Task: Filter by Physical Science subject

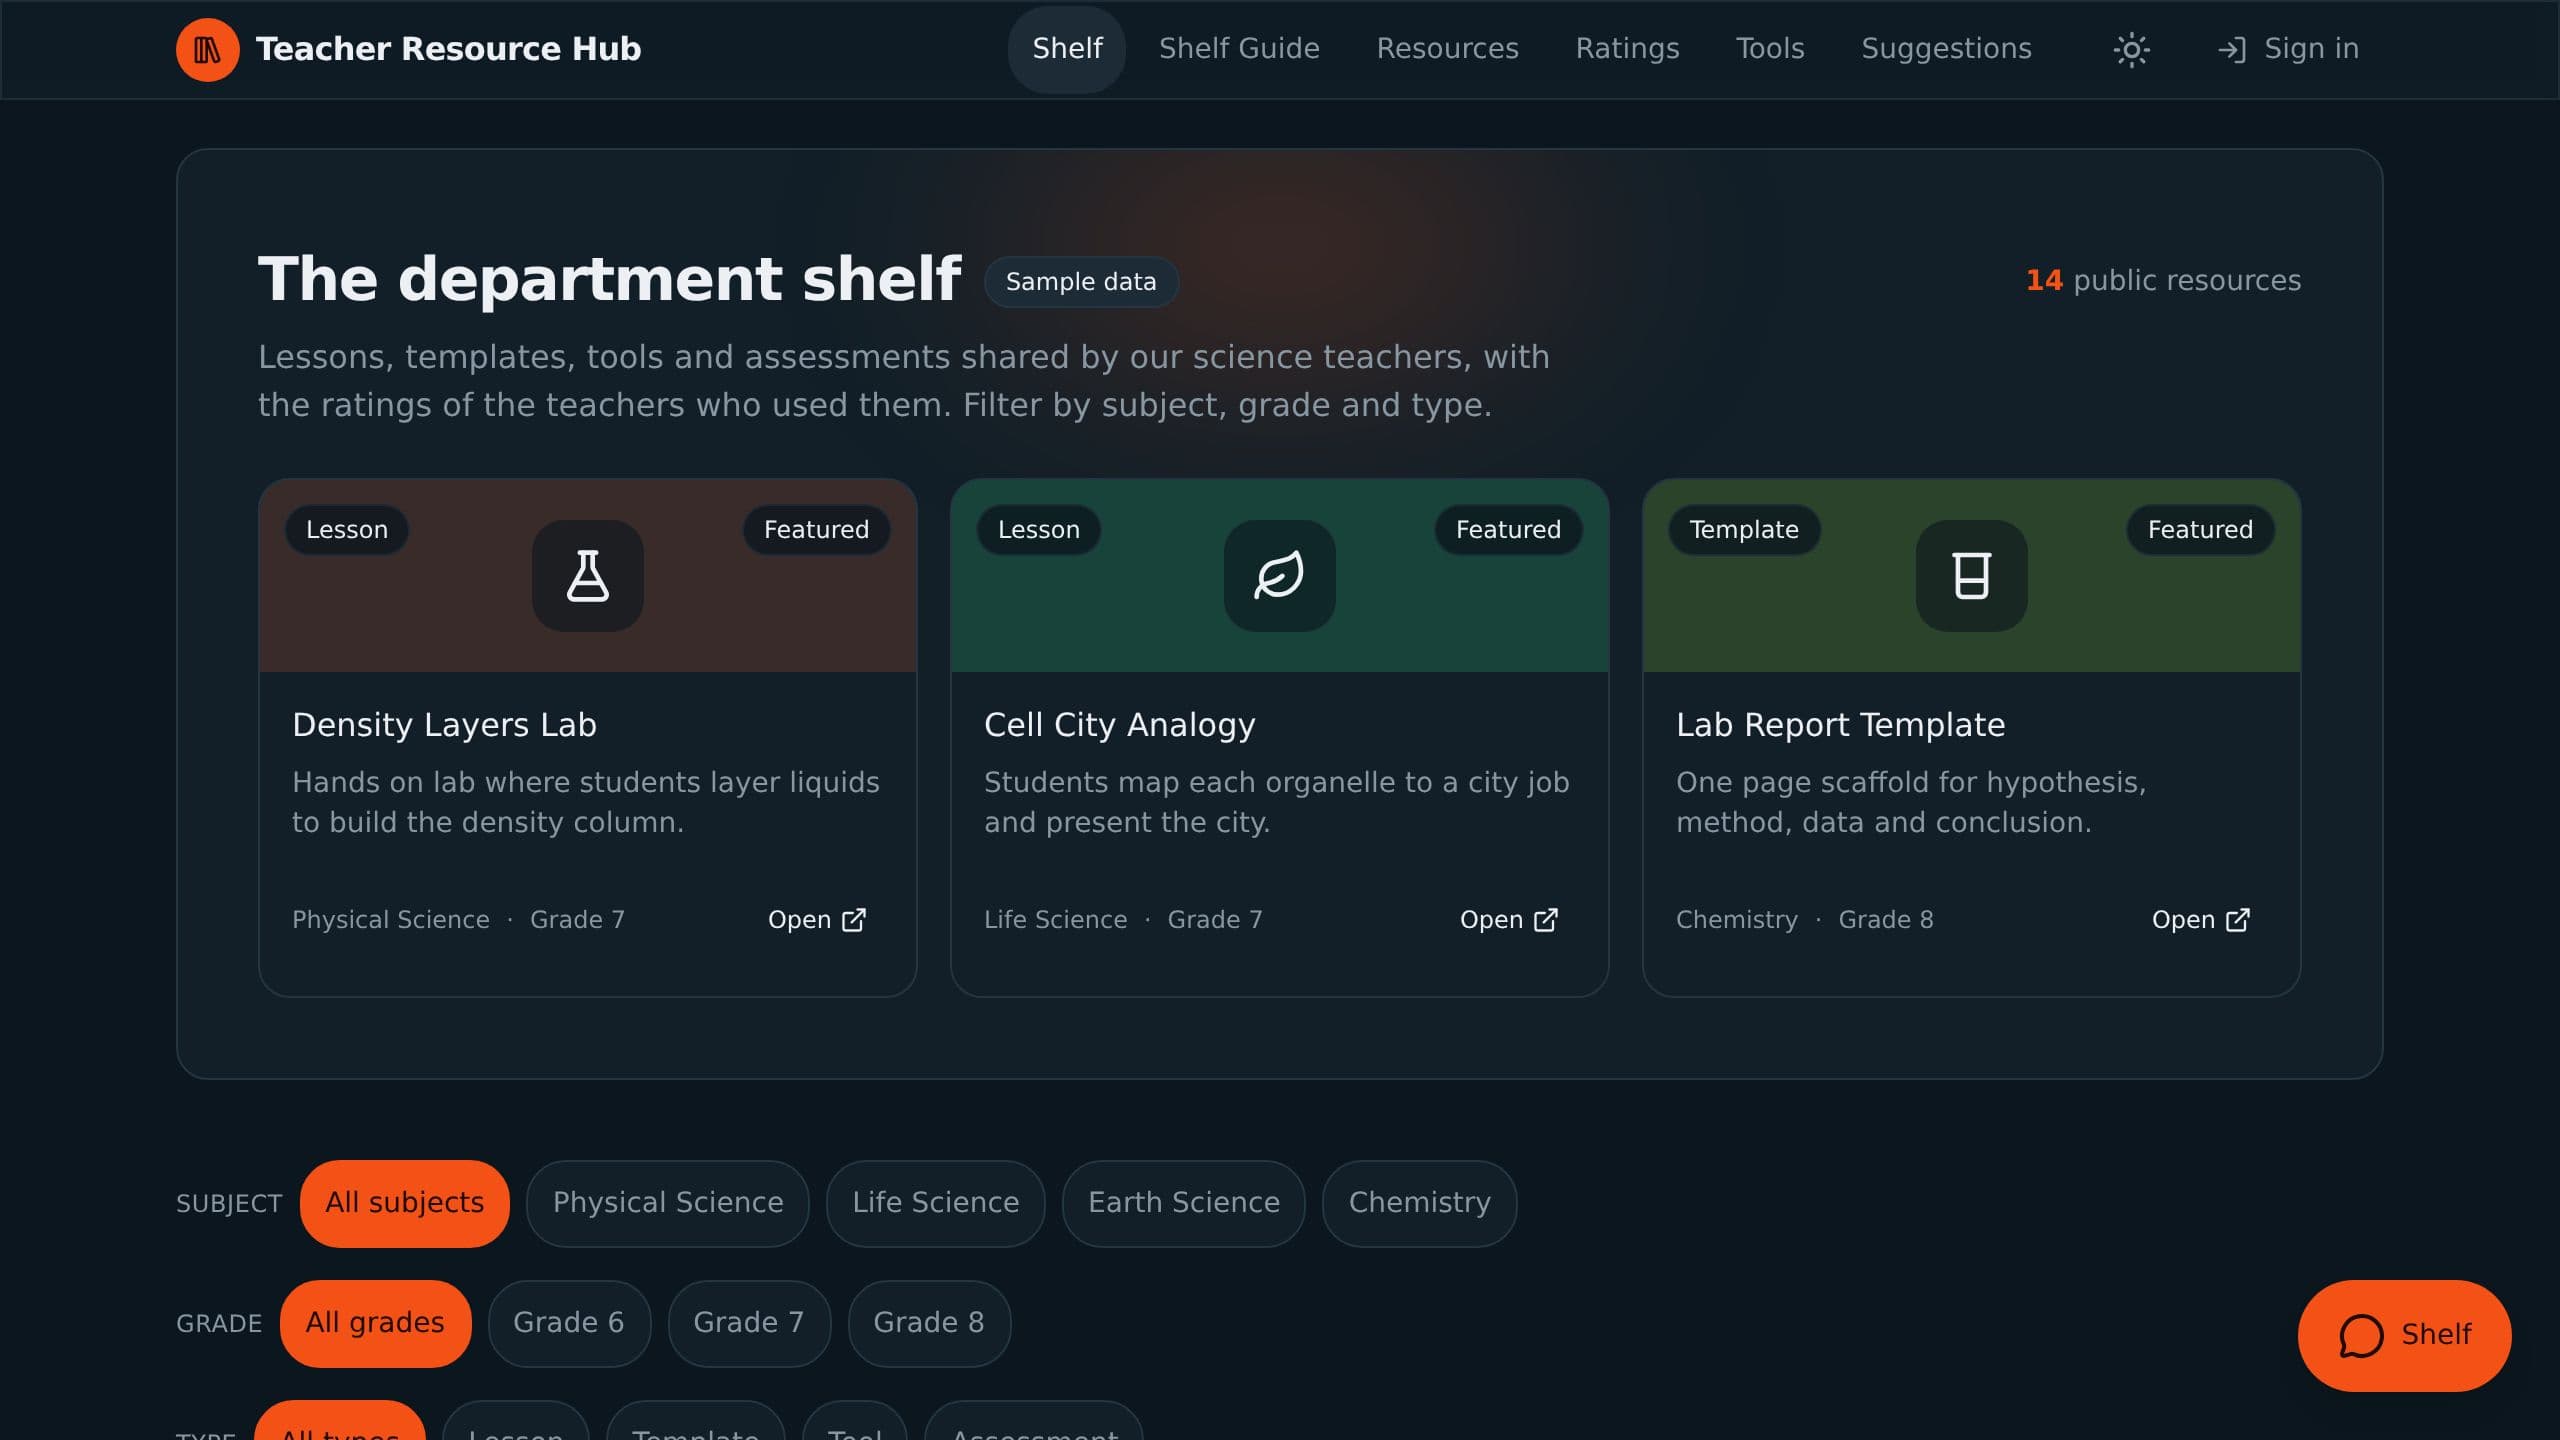Action: pos(668,1203)
